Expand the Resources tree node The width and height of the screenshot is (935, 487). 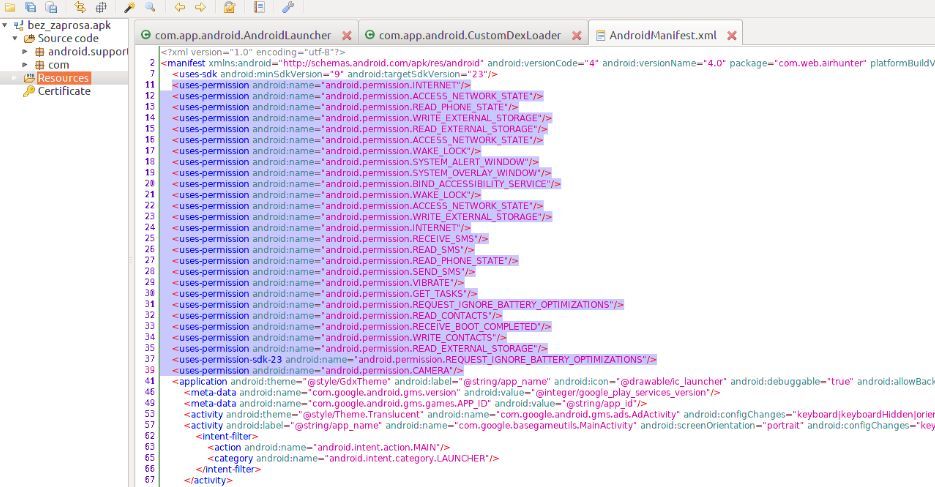(x=15, y=78)
